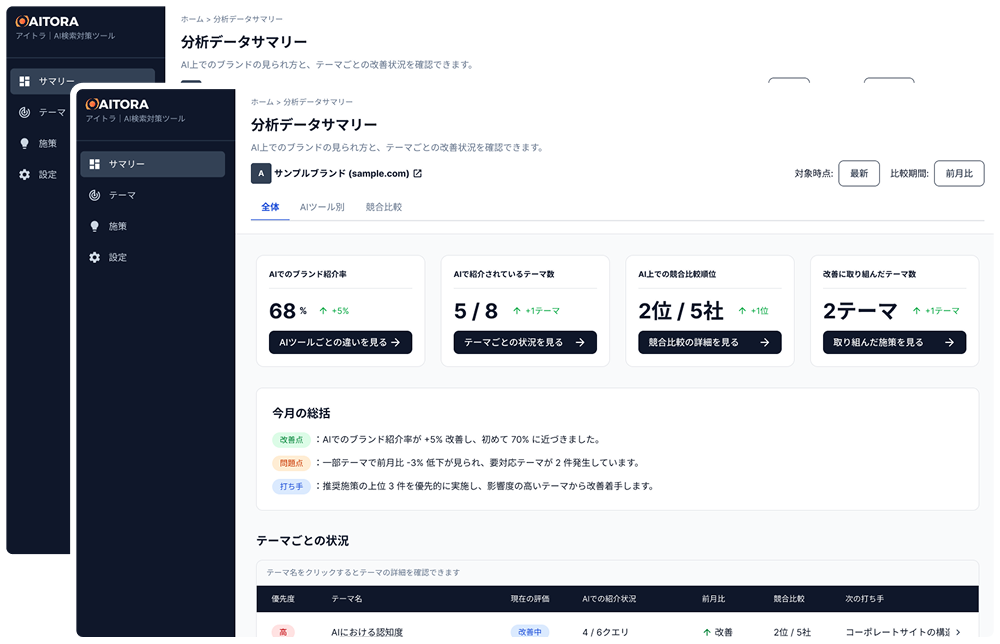The image size is (1000, 644).
Task: Click the サマリー grid icon in the back window
Action: (24, 81)
